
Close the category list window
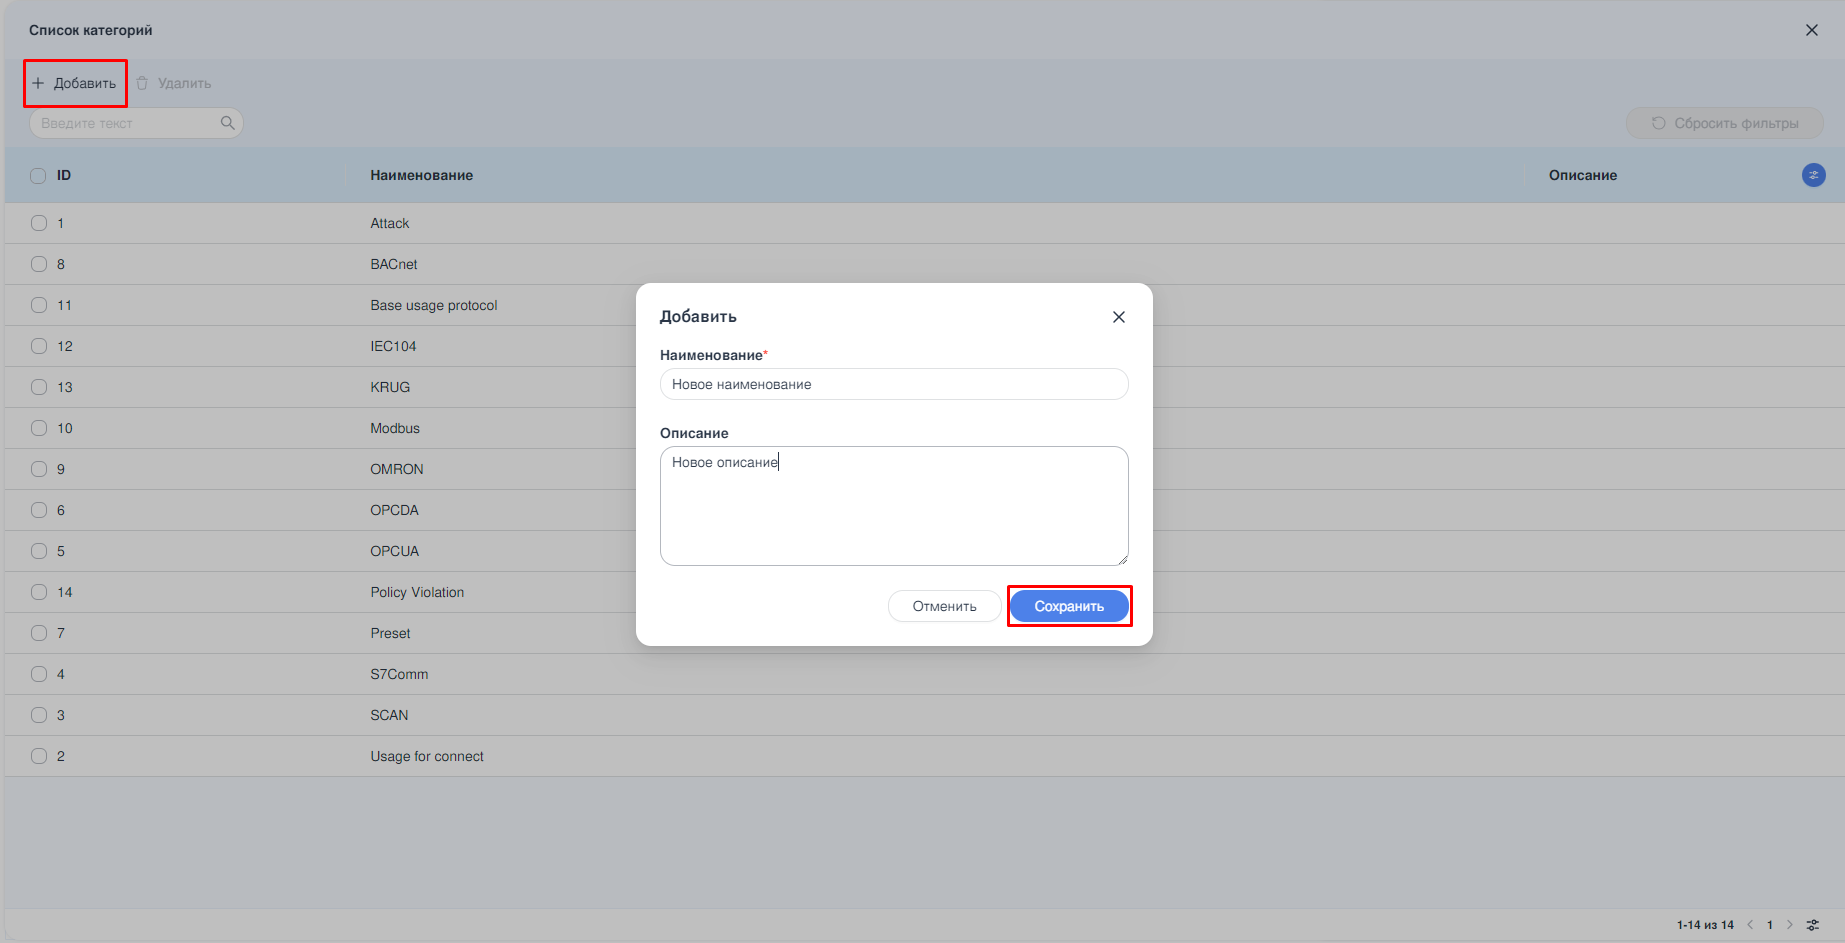pos(1811,30)
